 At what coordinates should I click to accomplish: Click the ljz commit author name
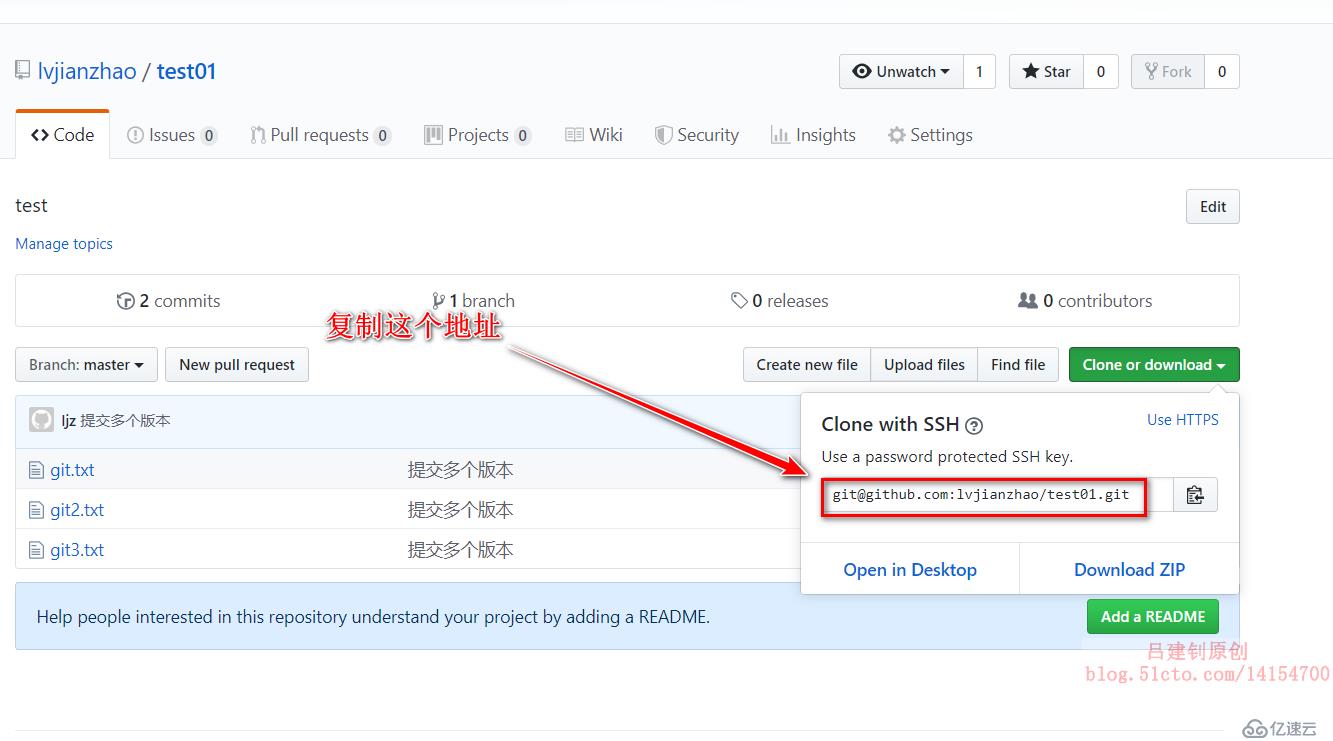pos(68,421)
